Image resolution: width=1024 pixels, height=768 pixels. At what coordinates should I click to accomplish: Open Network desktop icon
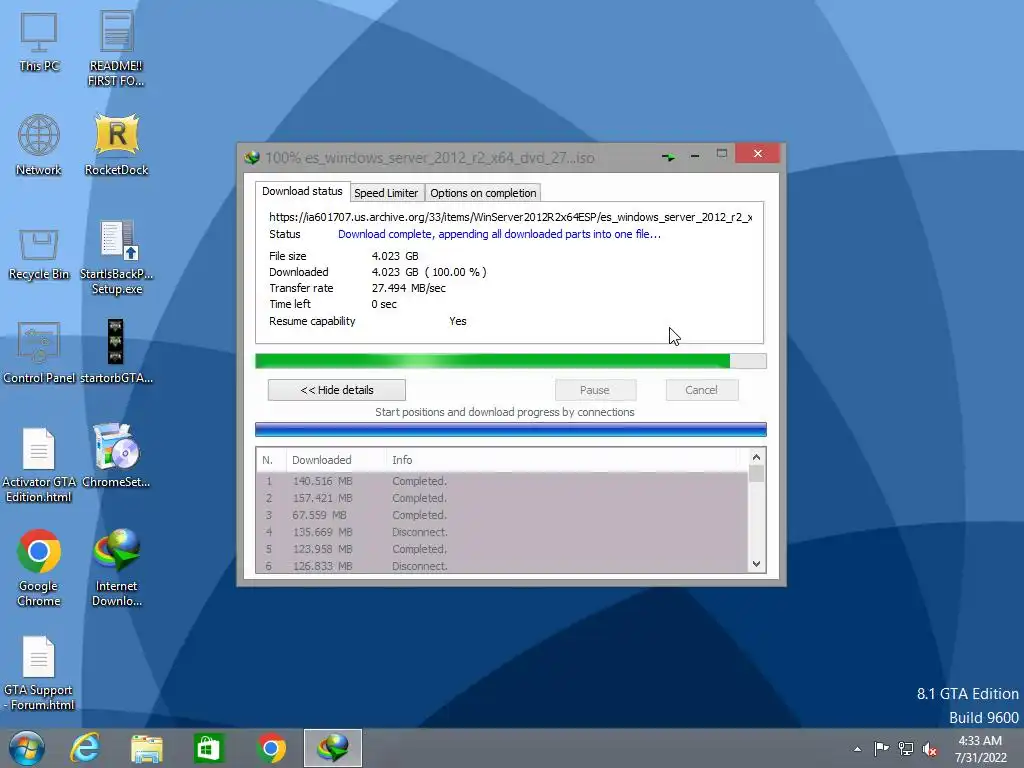[x=39, y=145]
